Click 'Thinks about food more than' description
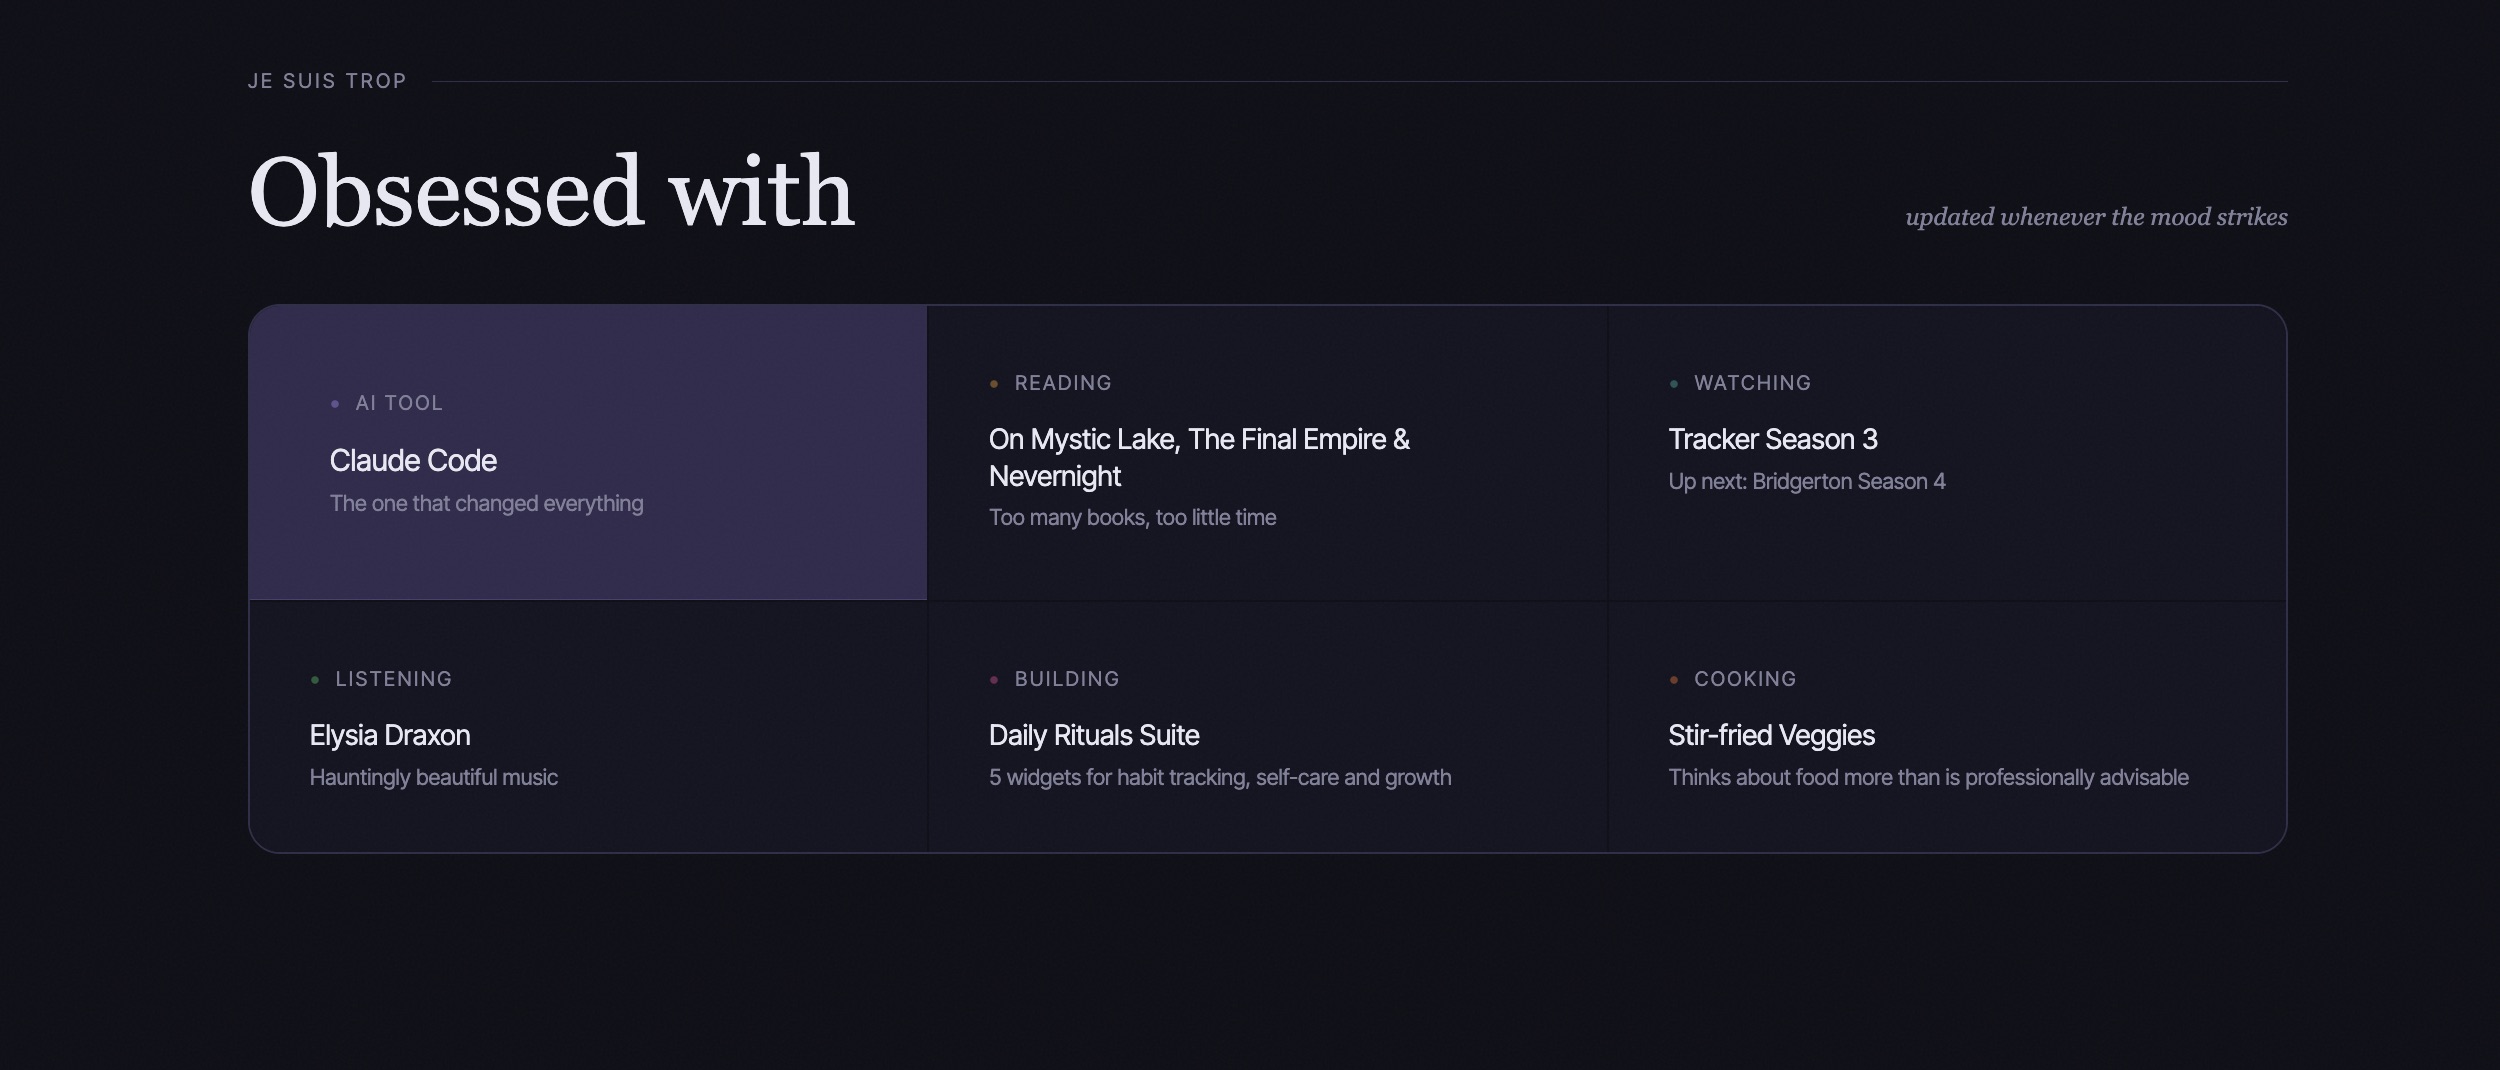 coord(1929,777)
